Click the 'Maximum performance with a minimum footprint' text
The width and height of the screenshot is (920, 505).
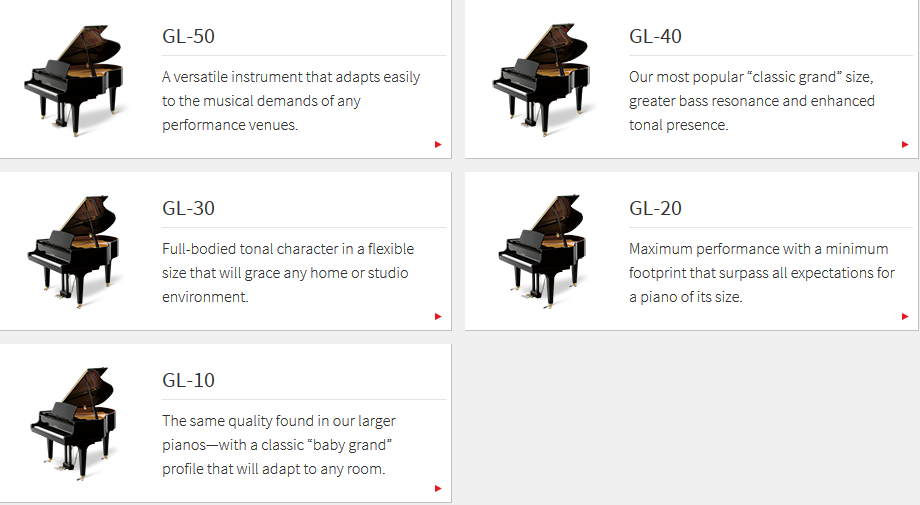762,273
